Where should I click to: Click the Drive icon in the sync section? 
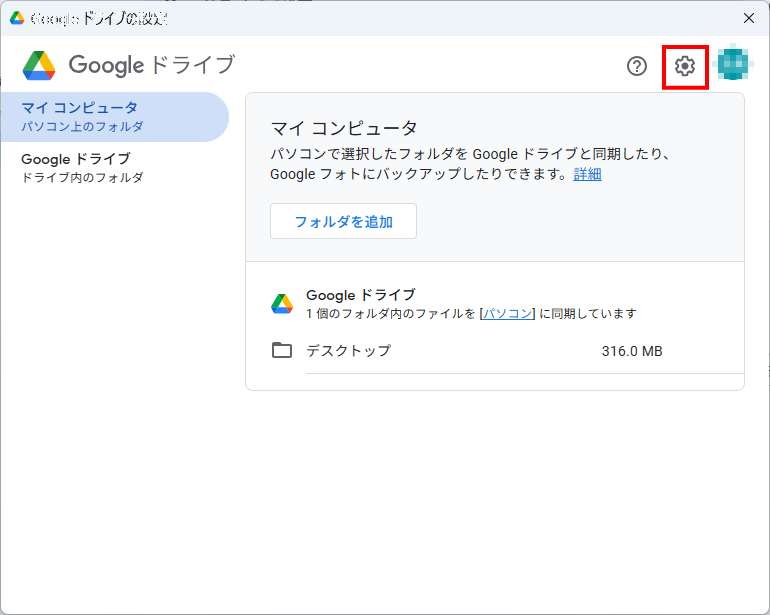point(282,304)
